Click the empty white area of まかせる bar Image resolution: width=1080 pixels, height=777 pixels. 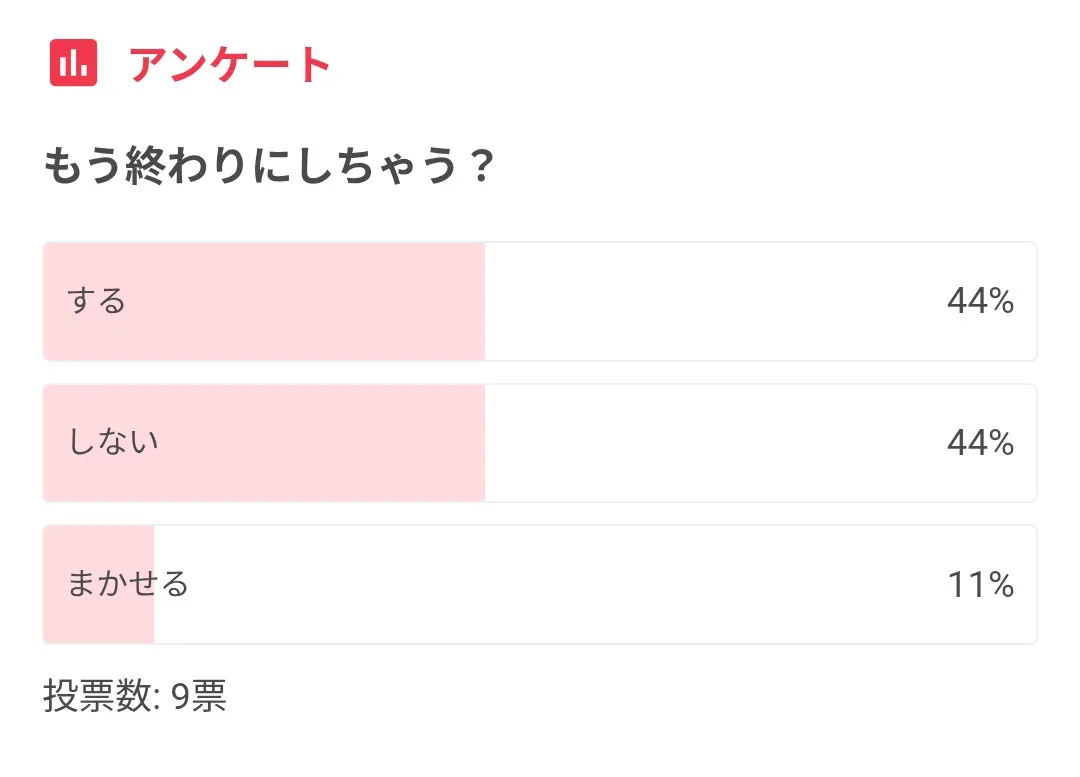coord(550,584)
